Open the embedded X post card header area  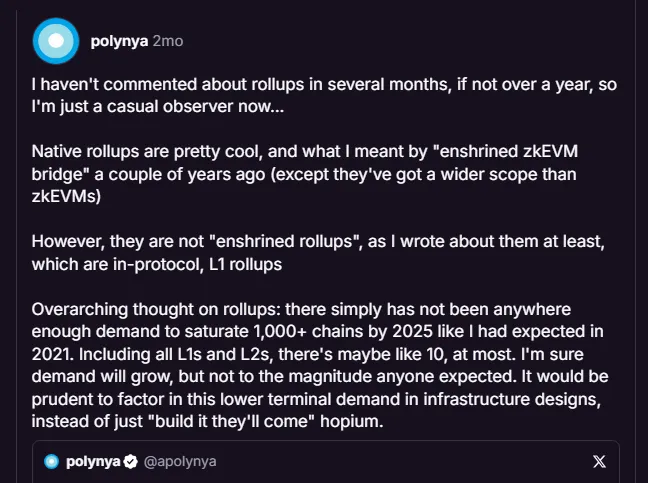[x=326, y=462]
